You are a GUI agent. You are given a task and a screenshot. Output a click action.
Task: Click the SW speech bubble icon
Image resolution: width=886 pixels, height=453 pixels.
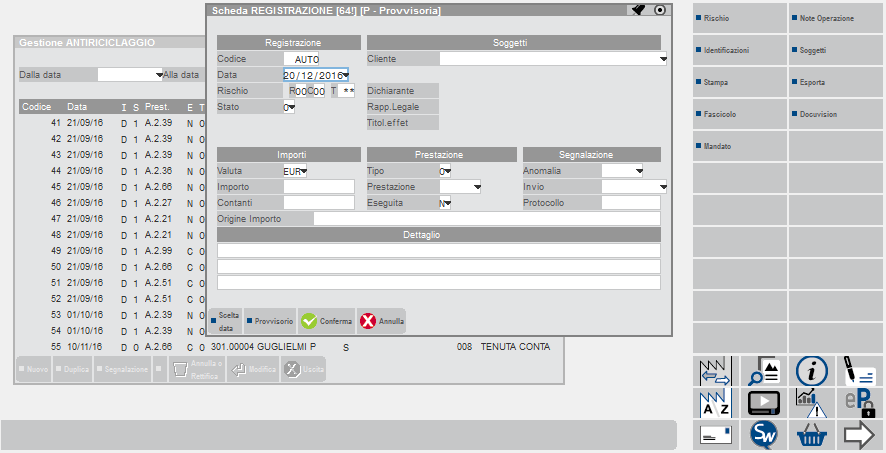pos(764,435)
